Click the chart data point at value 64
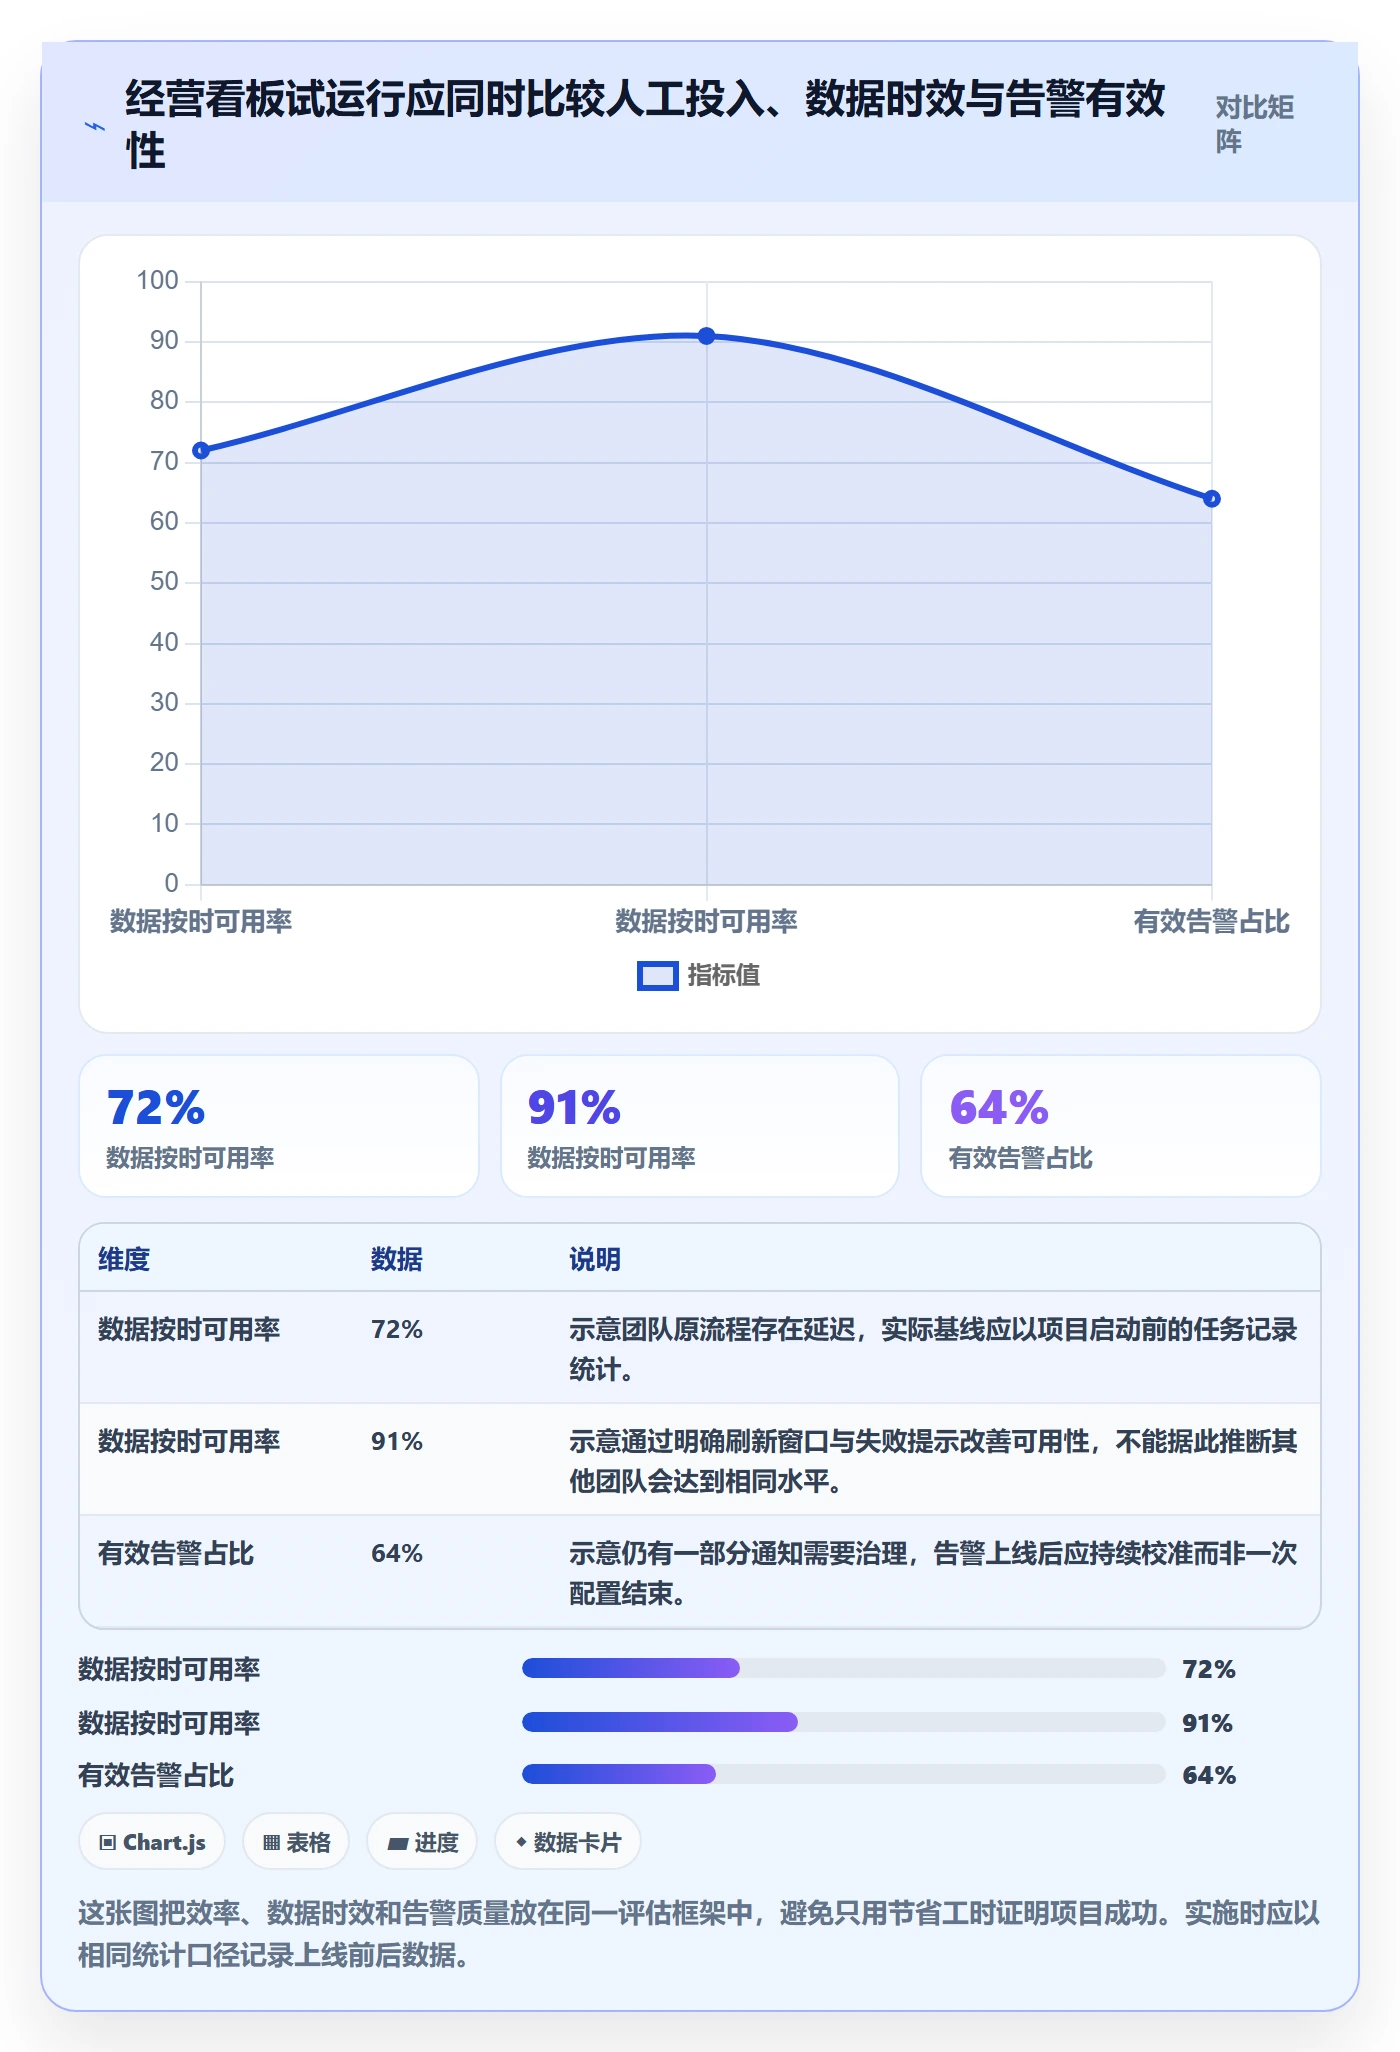This screenshot has height=2052, width=1400. pos(1212,499)
